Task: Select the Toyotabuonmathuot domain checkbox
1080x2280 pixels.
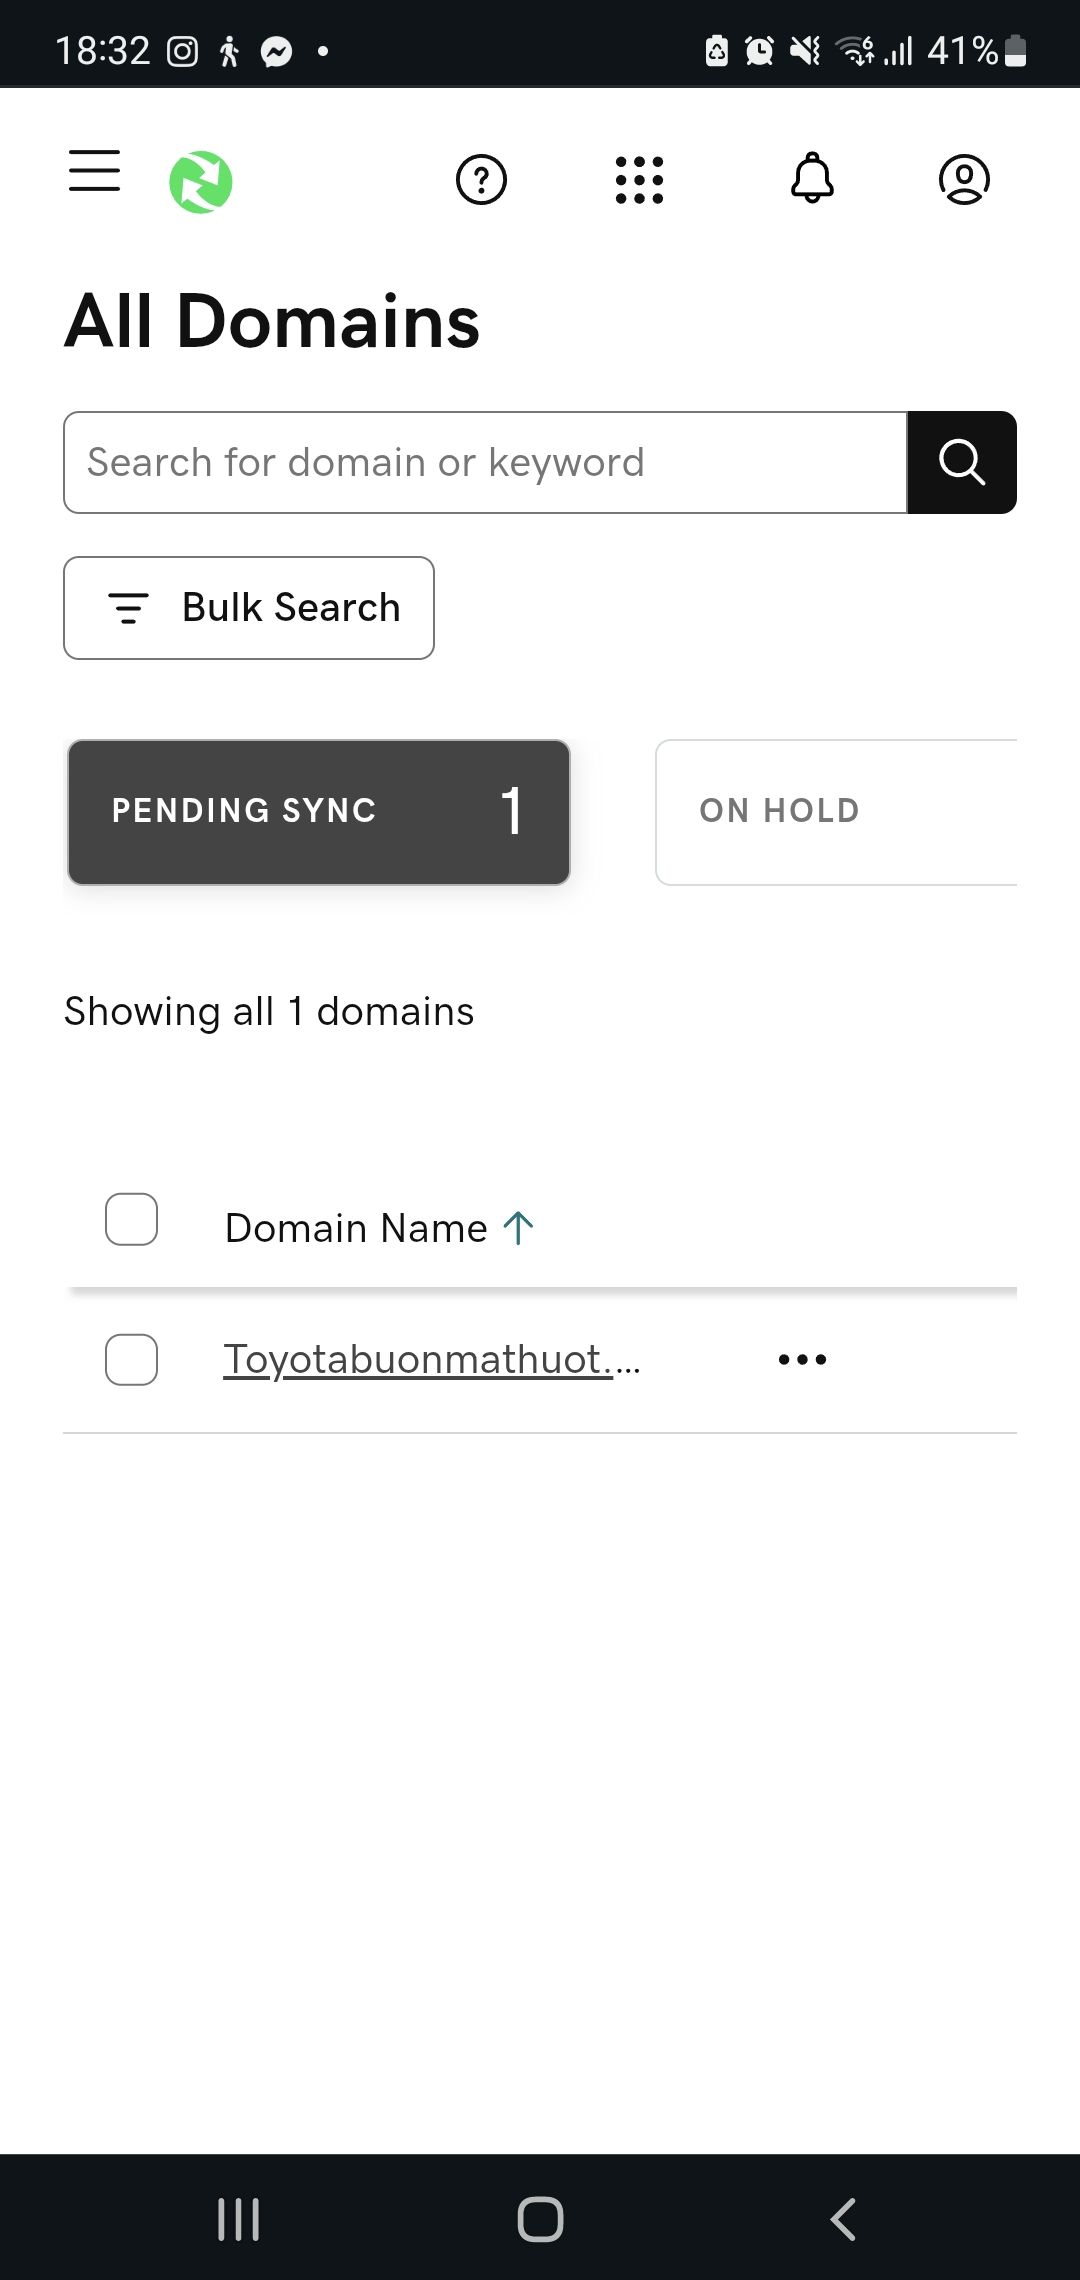Action: point(131,1360)
